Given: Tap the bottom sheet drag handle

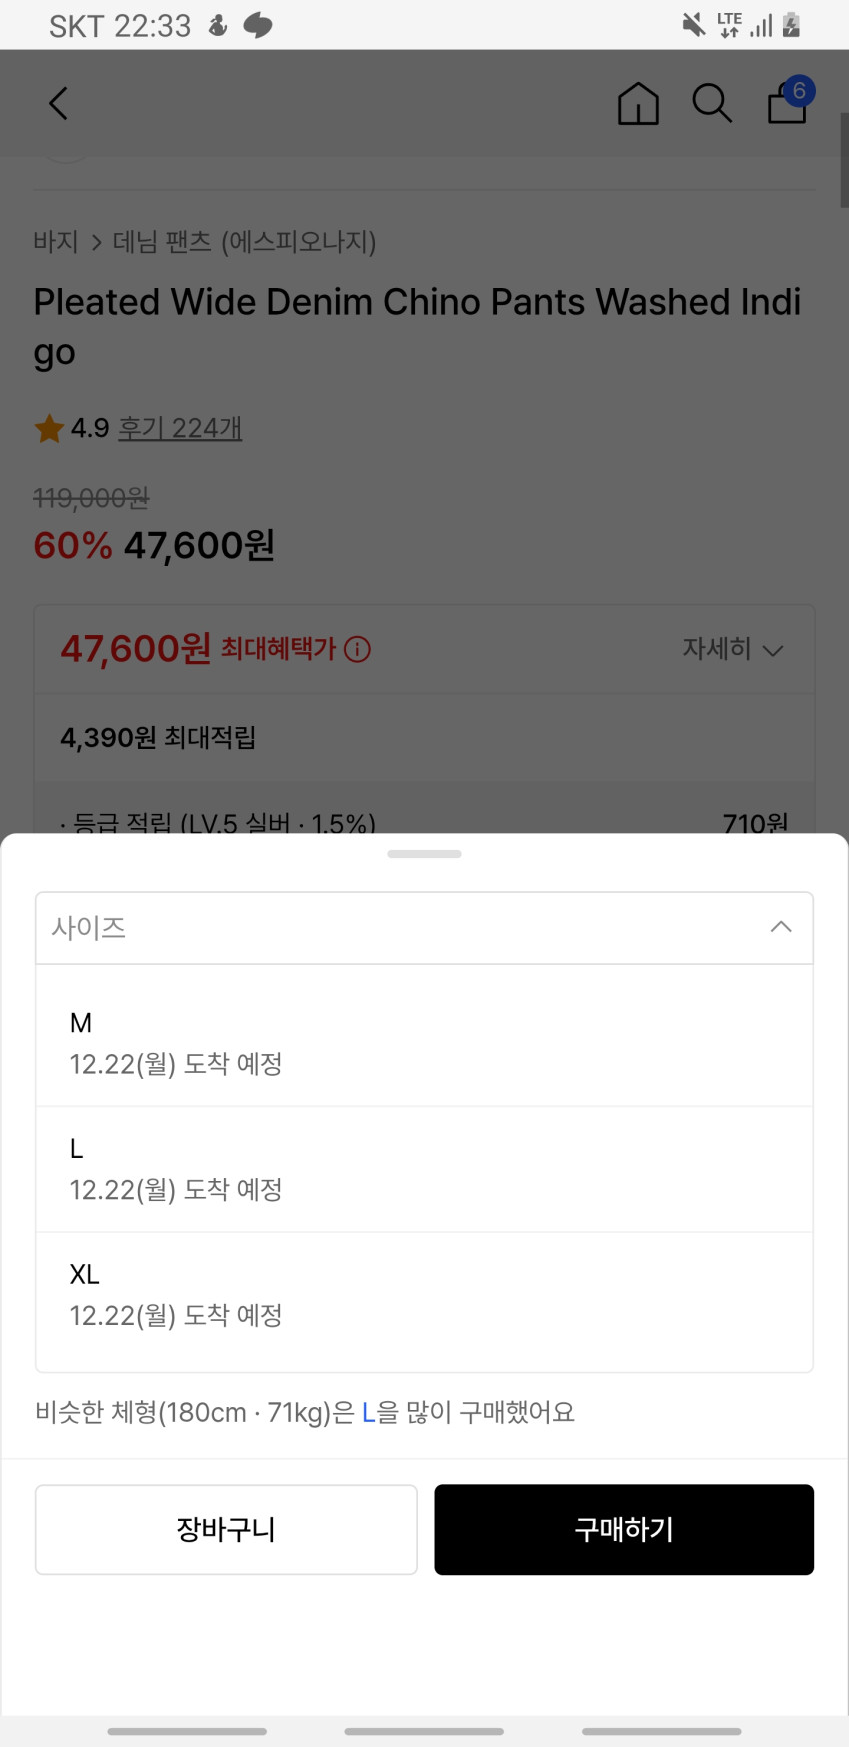Looking at the screenshot, I should (x=424, y=854).
